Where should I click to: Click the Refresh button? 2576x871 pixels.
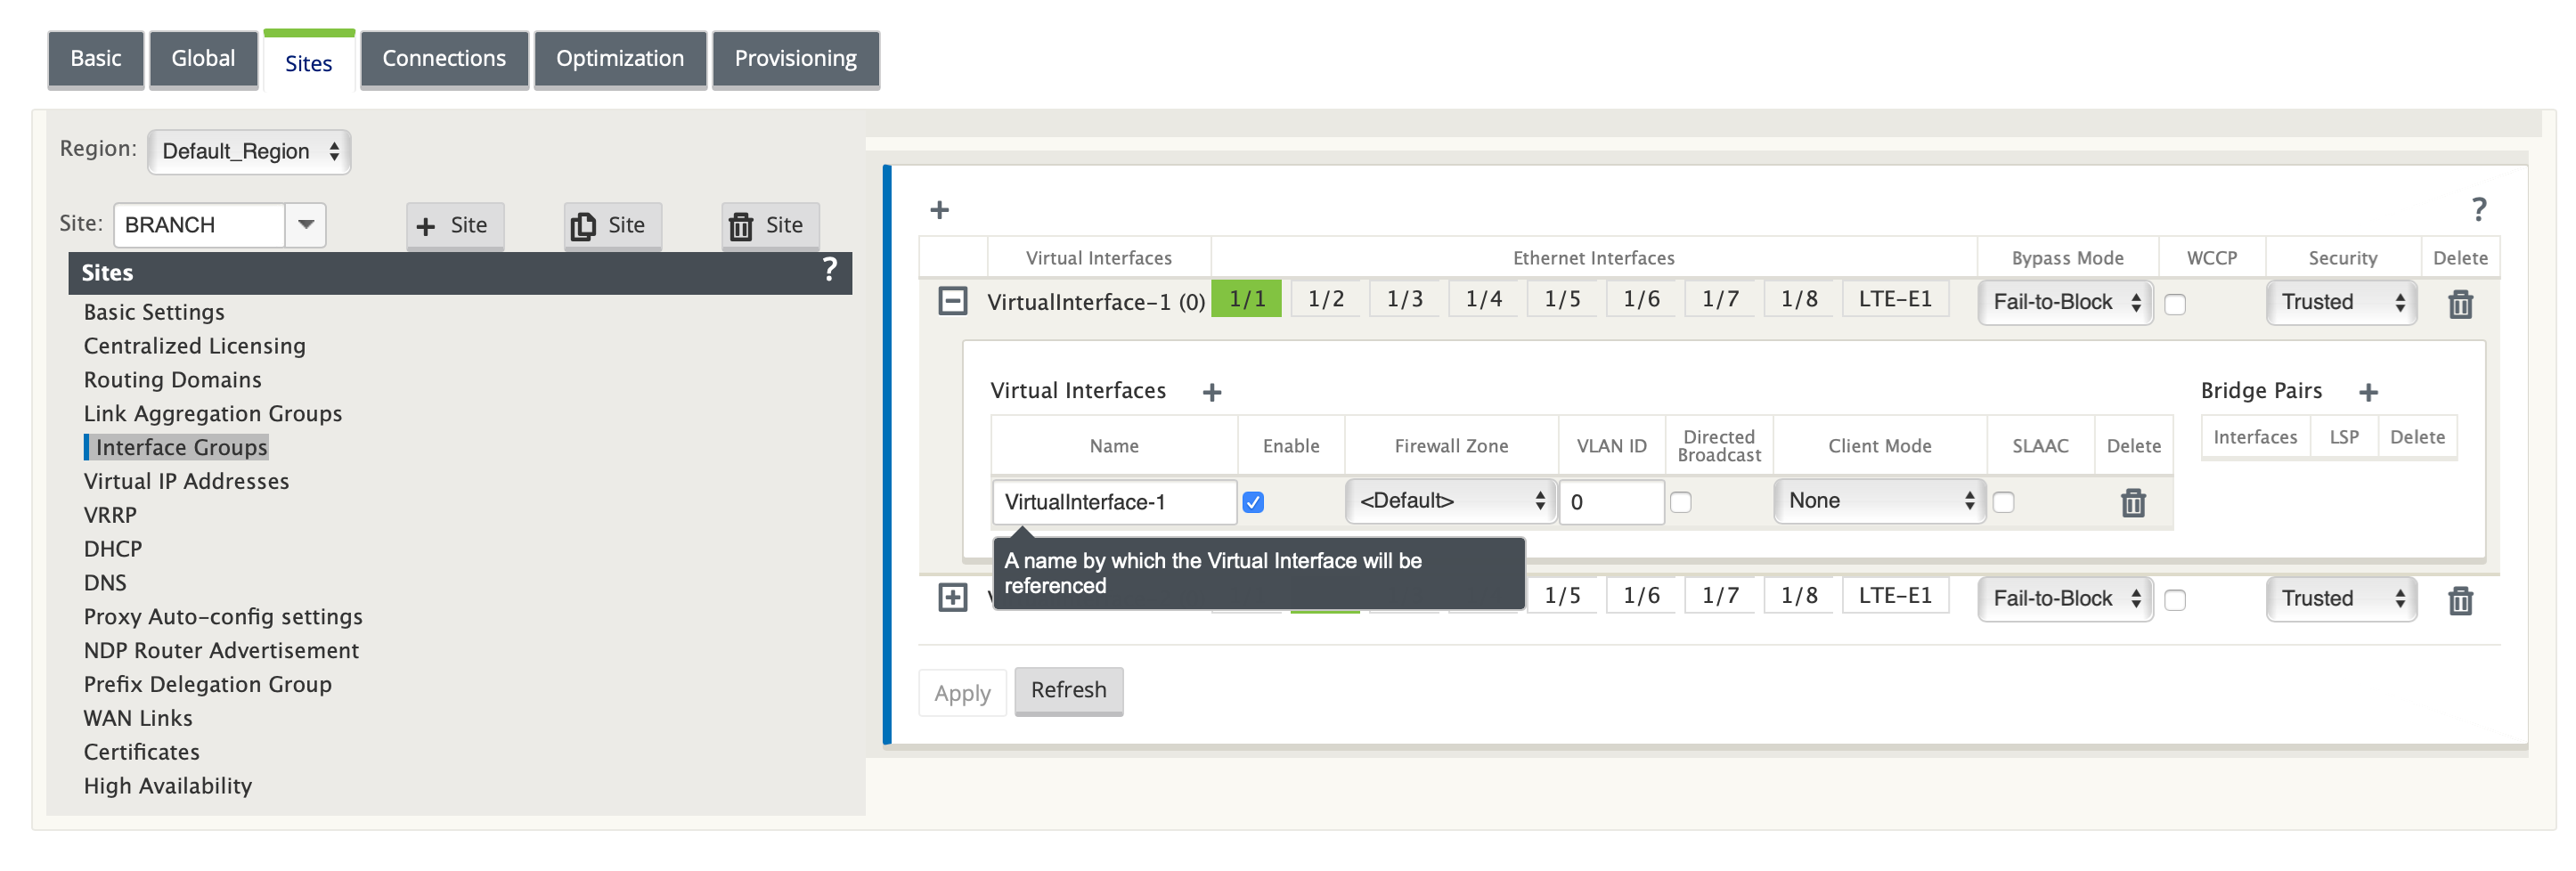coord(1068,690)
